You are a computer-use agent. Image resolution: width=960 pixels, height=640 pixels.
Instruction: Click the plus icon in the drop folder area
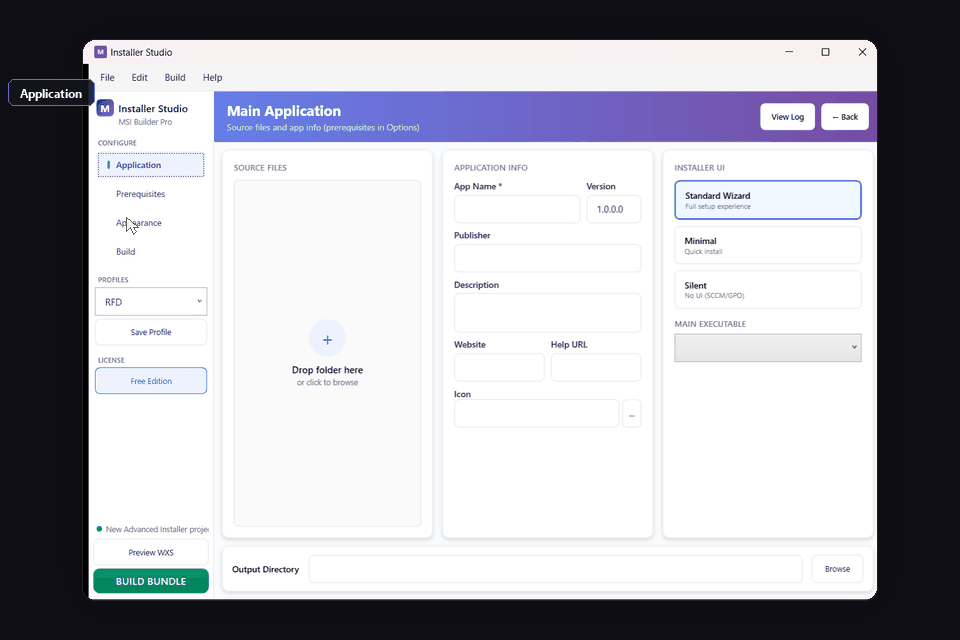coord(327,339)
